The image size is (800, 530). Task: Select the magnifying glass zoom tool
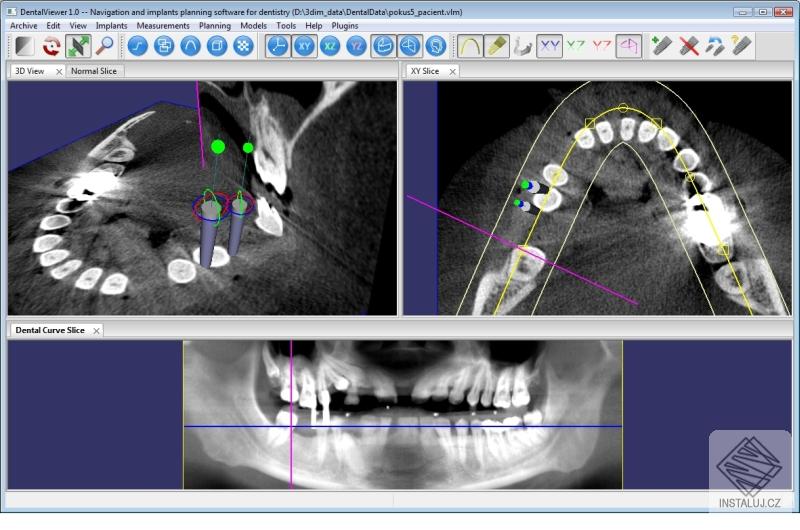pos(105,46)
